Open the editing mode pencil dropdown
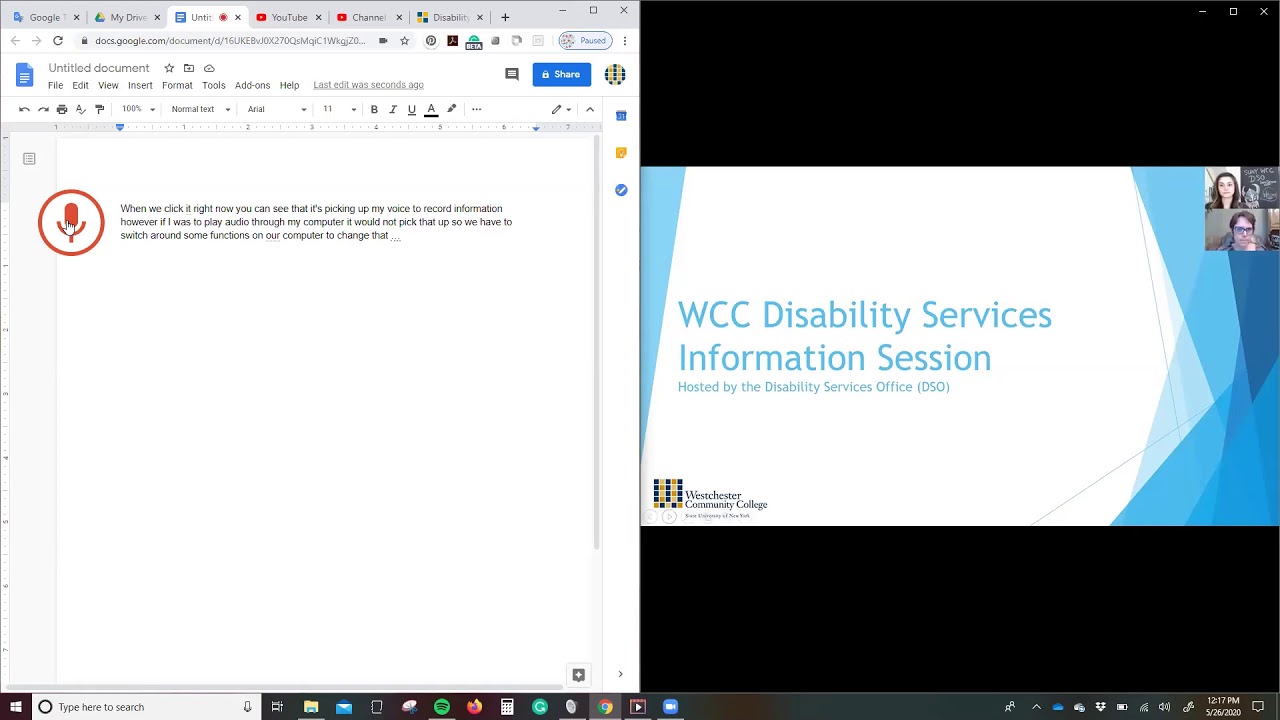This screenshot has height=720, width=1280. pyautogui.click(x=561, y=109)
